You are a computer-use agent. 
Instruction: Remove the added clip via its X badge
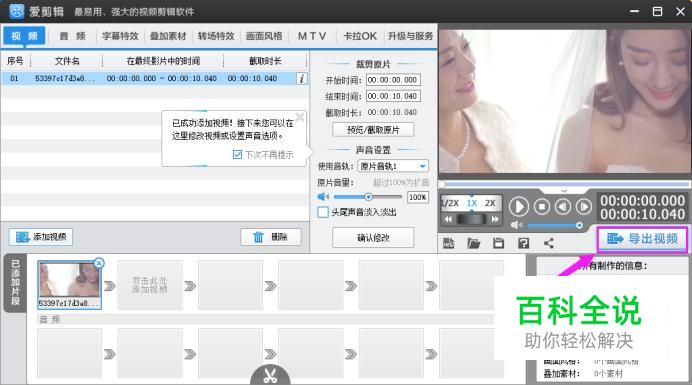[x=99, y=263]
